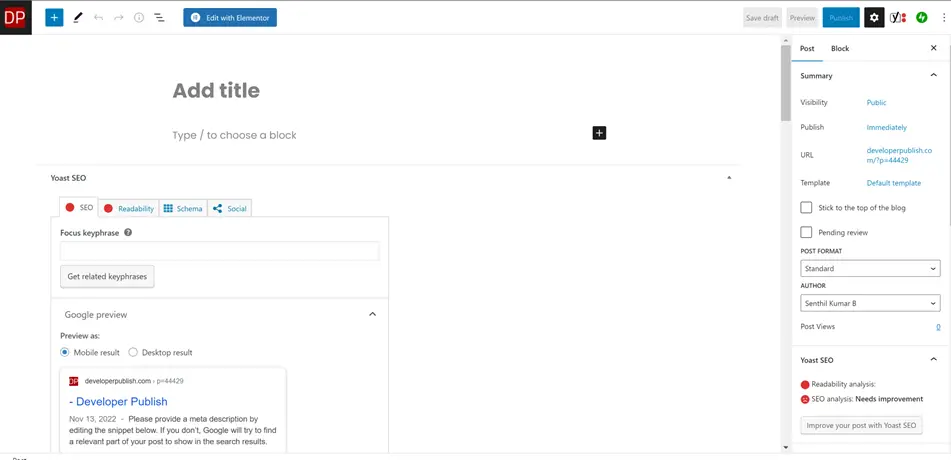The image size is (951, 460).
Task: Open the Yoast SEO toolbar icon
Action: click(x=898, y=18)
